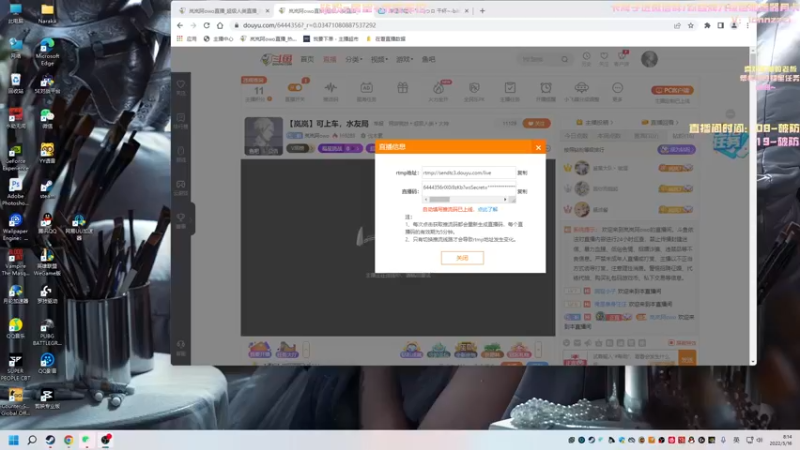Toggle the live broadcast on/off switch

[x=295, y=88]
